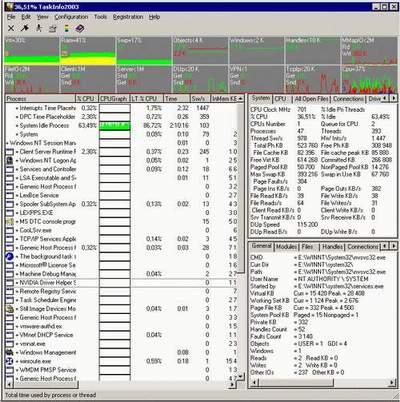Open the Tools menu

click(x=100, y=17)
